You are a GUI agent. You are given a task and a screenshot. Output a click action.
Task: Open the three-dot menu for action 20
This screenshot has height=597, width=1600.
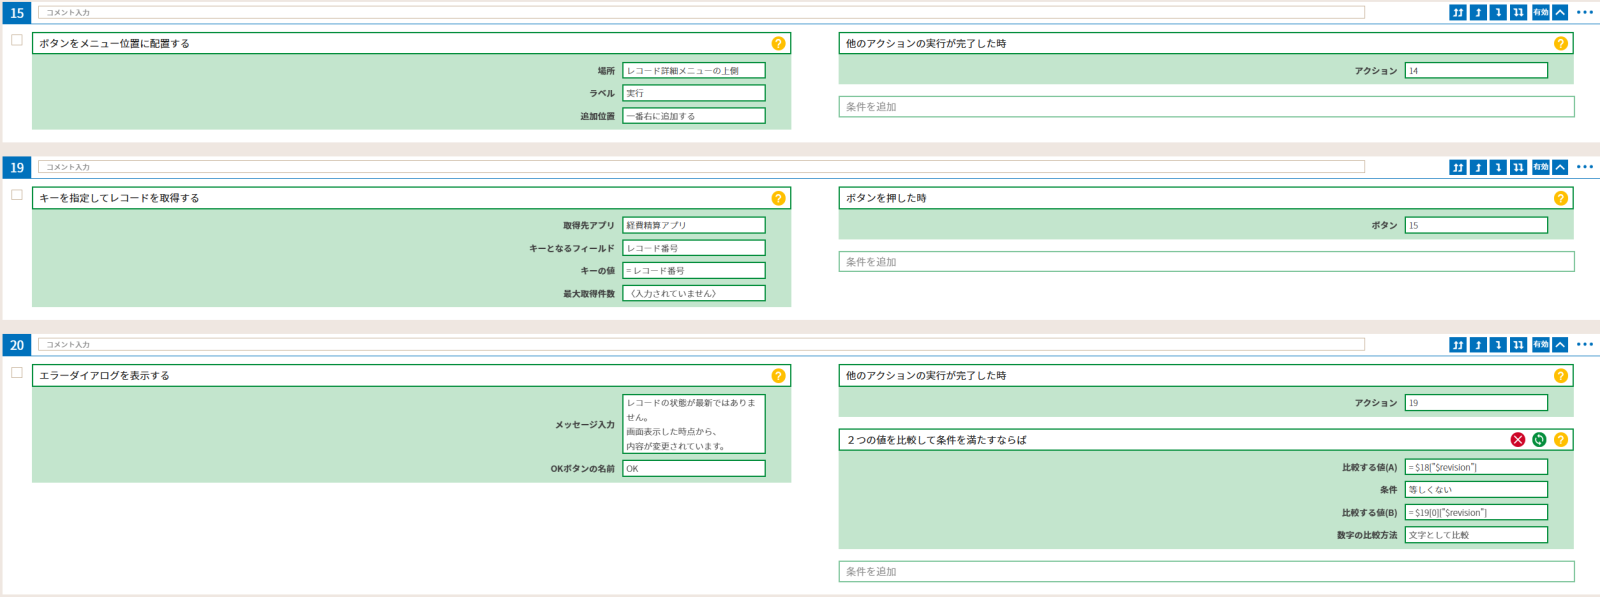pyautogui.click(x=1585, y=345)
